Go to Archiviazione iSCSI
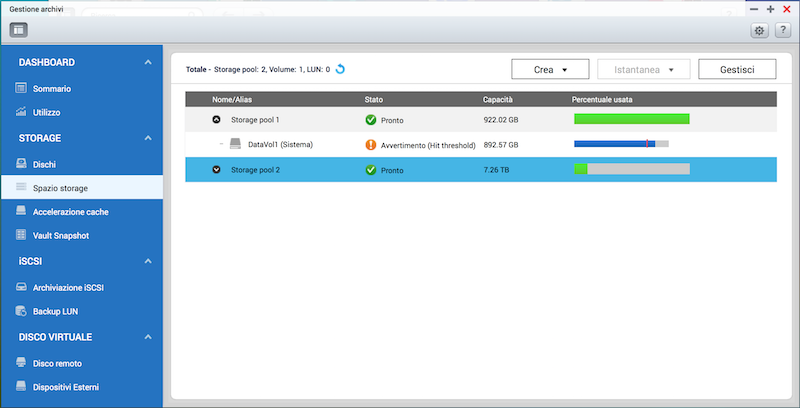This screenshot has width=800, height=408. coord(68,288)
